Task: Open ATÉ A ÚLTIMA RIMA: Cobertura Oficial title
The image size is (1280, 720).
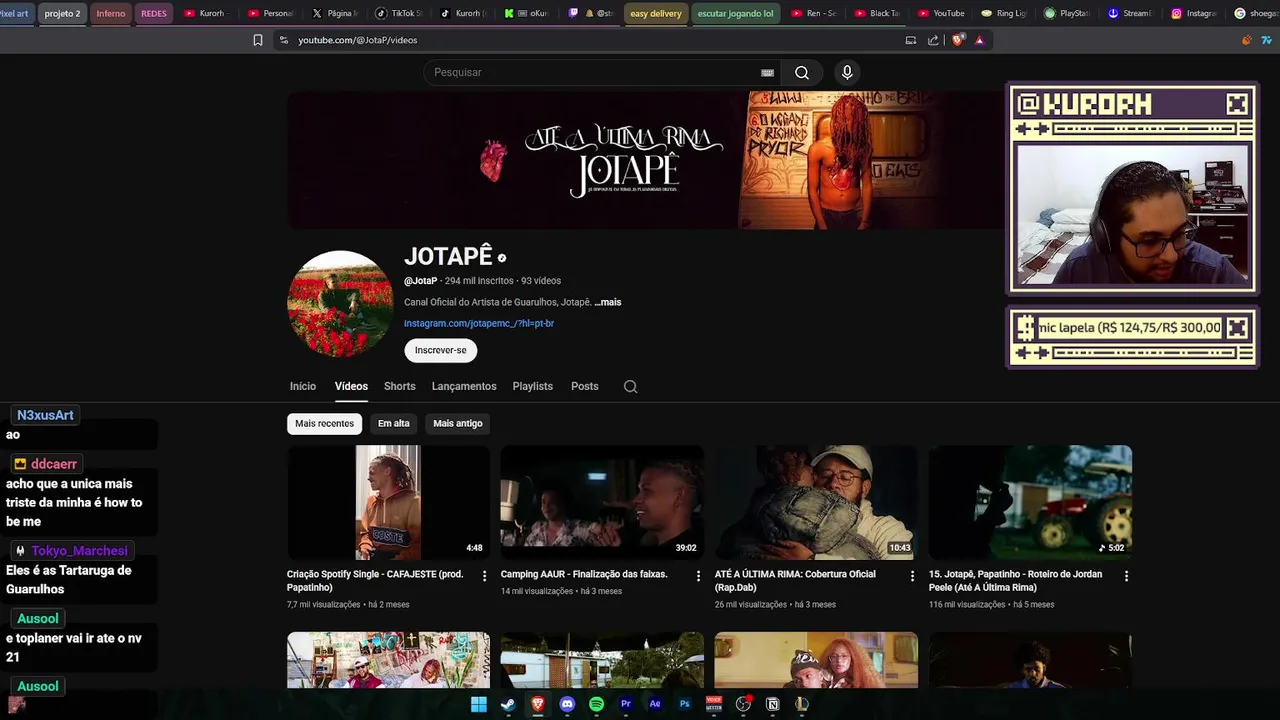Action: 795,580
